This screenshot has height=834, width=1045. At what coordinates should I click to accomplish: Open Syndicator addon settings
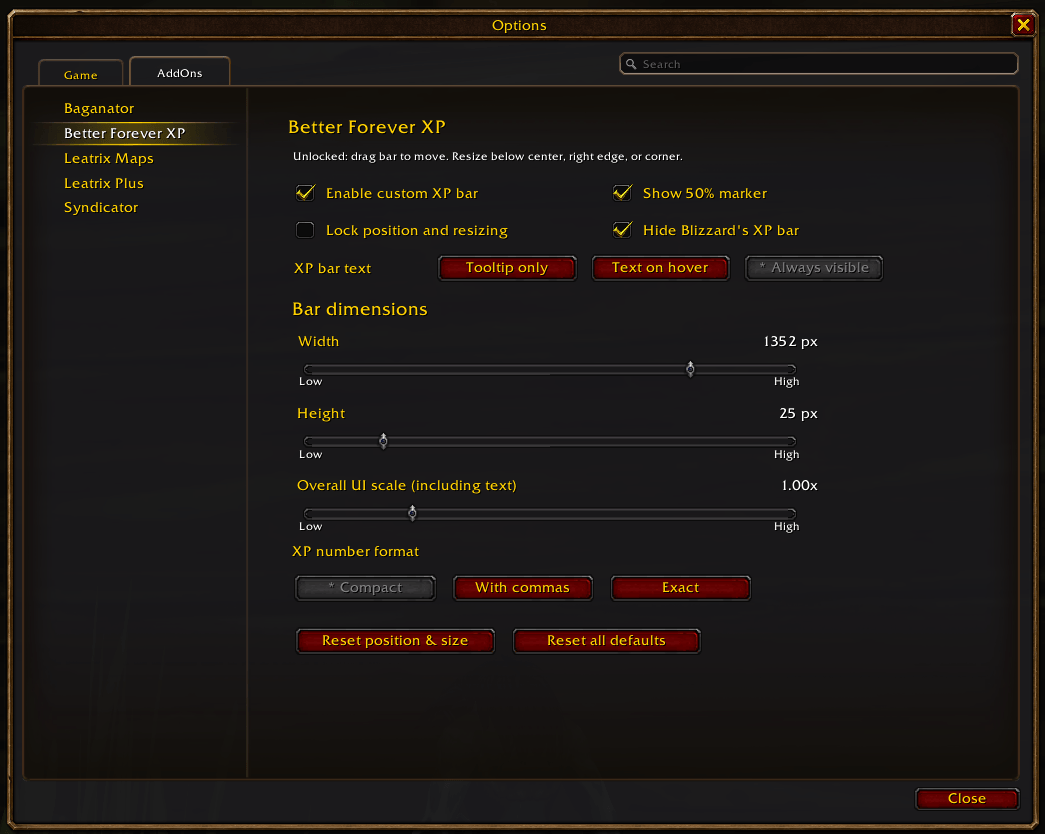tap(101, 207)
